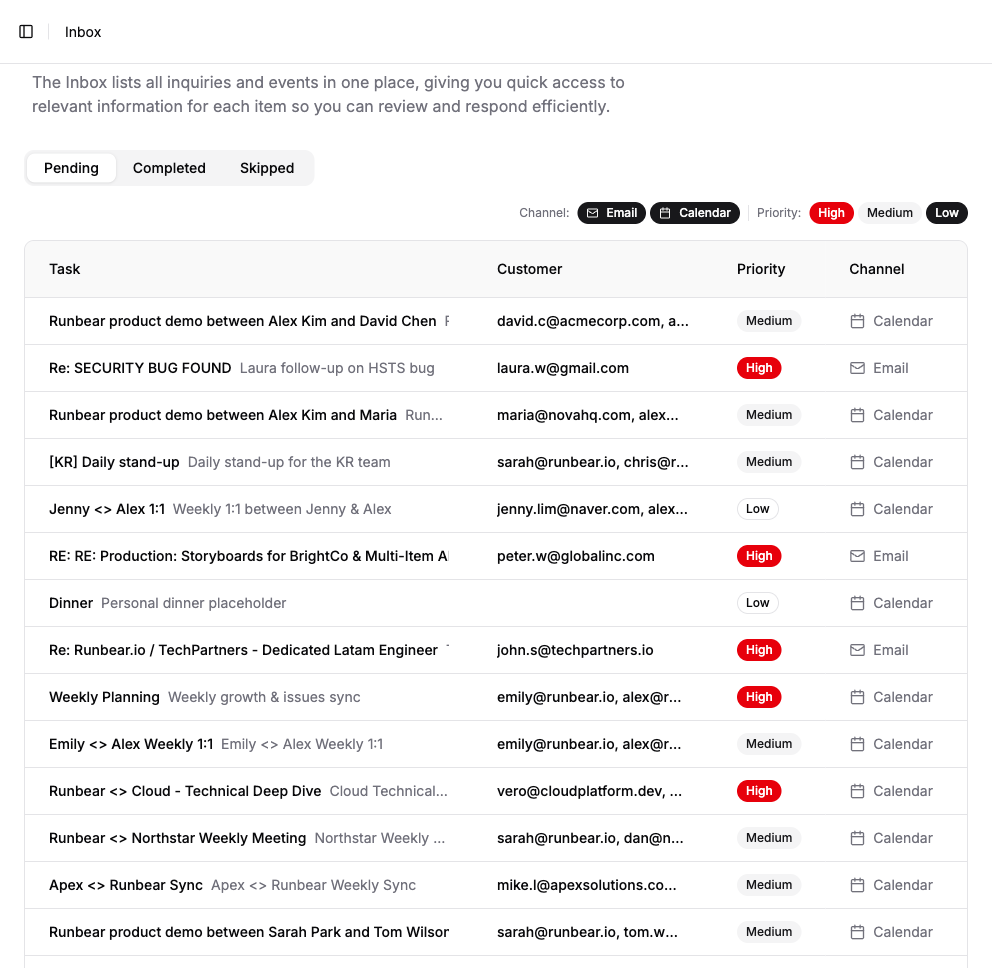Disable the Medium priority filter chip
992x968 pixels.
coord(889,213)
